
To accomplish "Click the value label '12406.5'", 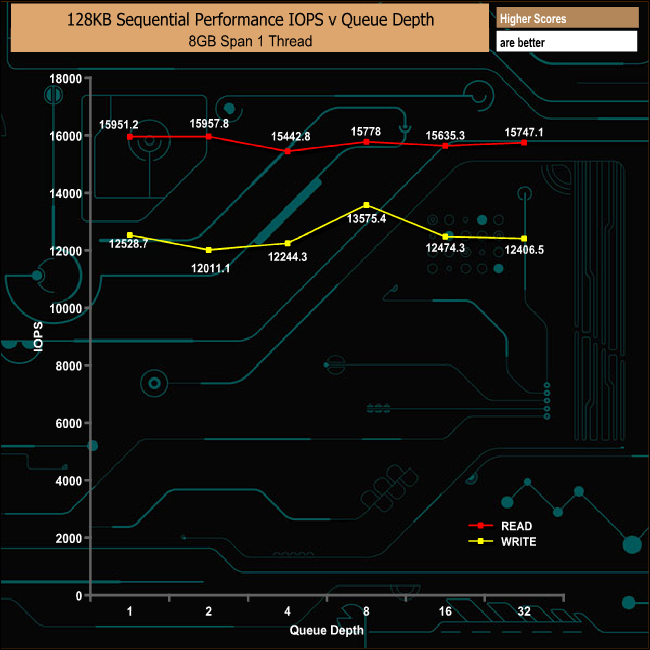I will (524, 250).
